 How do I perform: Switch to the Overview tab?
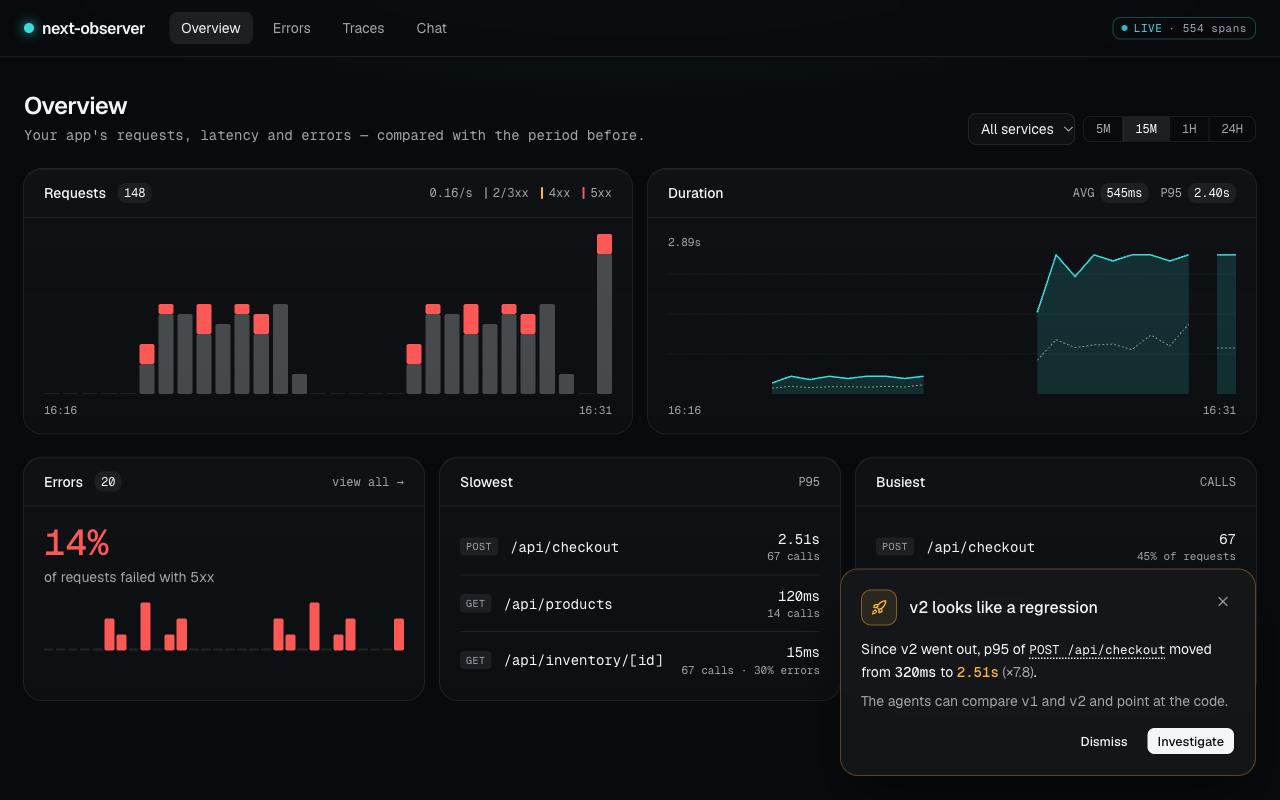tap(211, 28)
